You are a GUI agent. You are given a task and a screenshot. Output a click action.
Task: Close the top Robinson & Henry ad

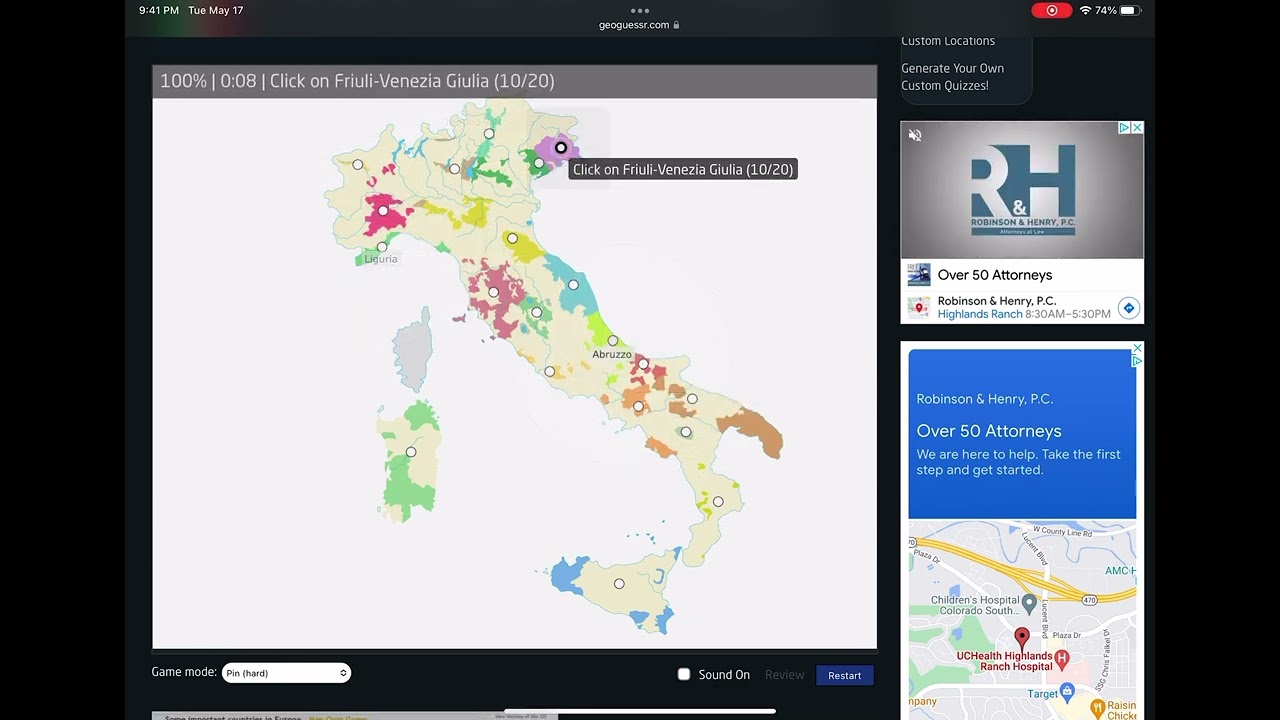(x=1137, y=128)
